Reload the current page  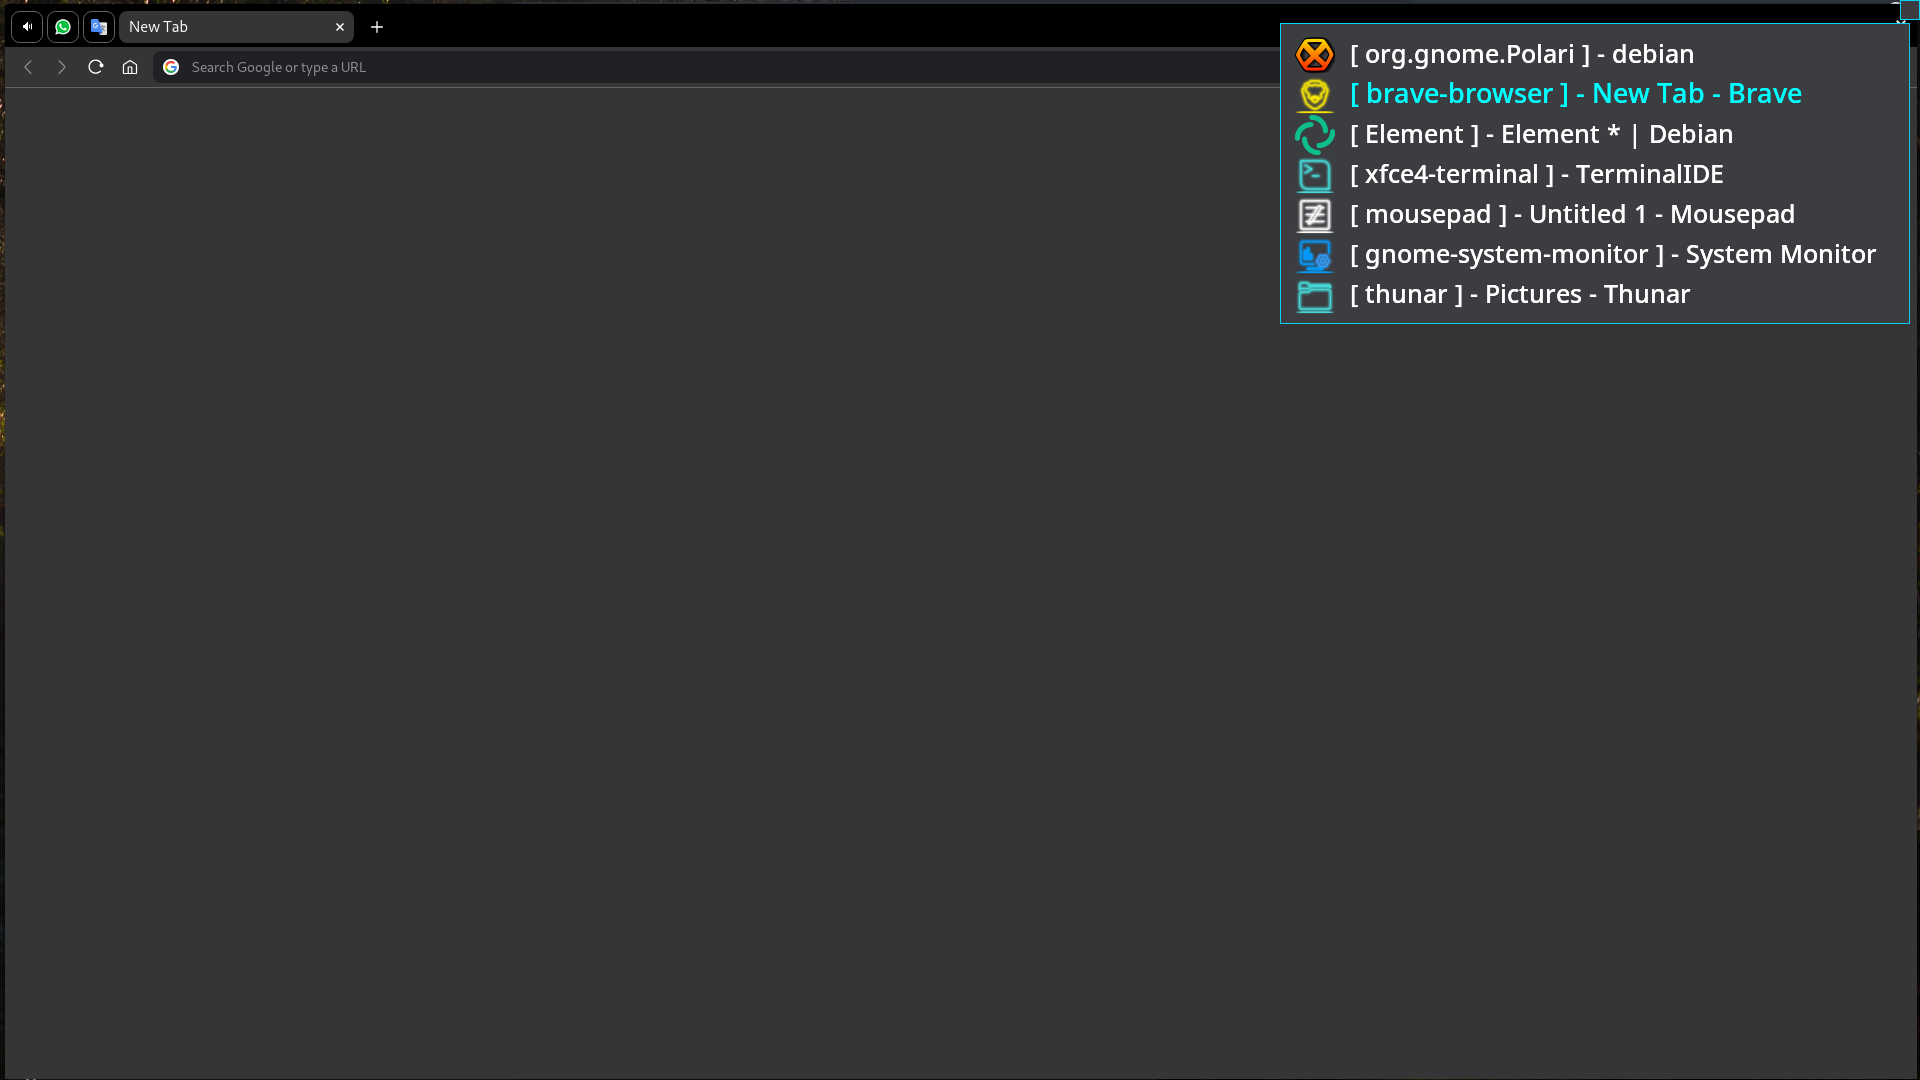96,67
